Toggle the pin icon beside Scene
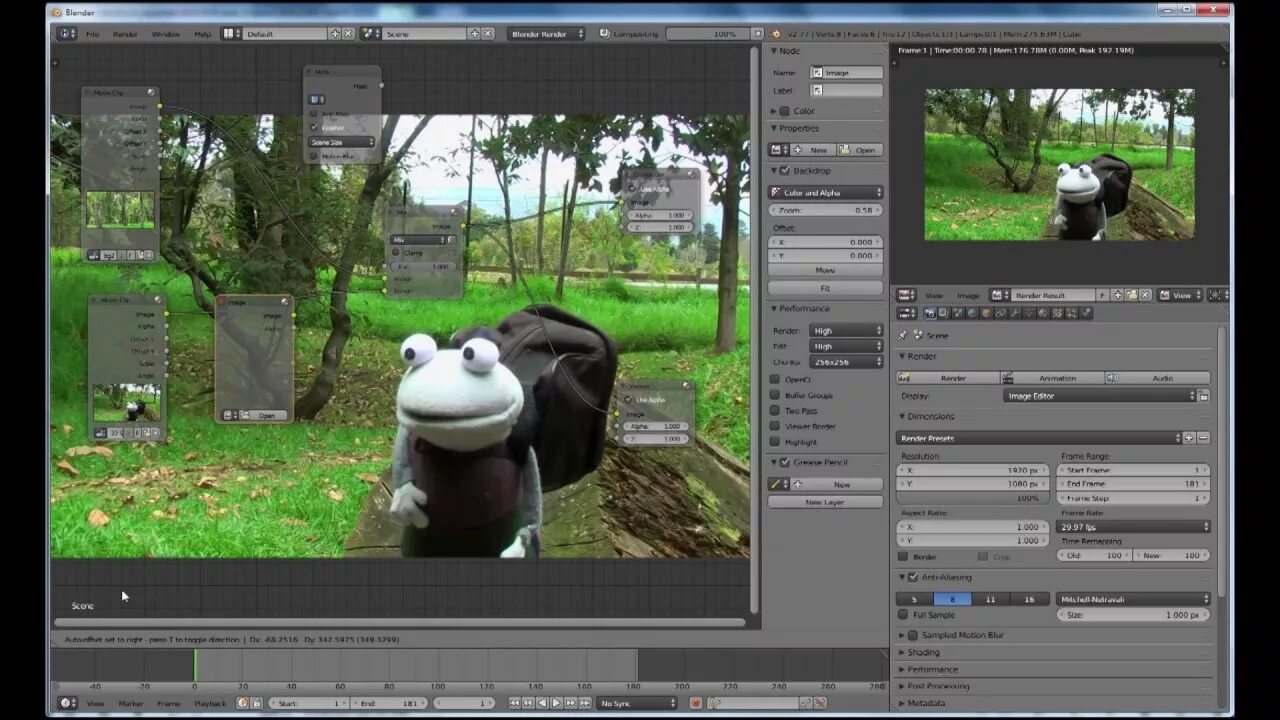This screenshot has height=720, width=1280. [x=903, y=335]
